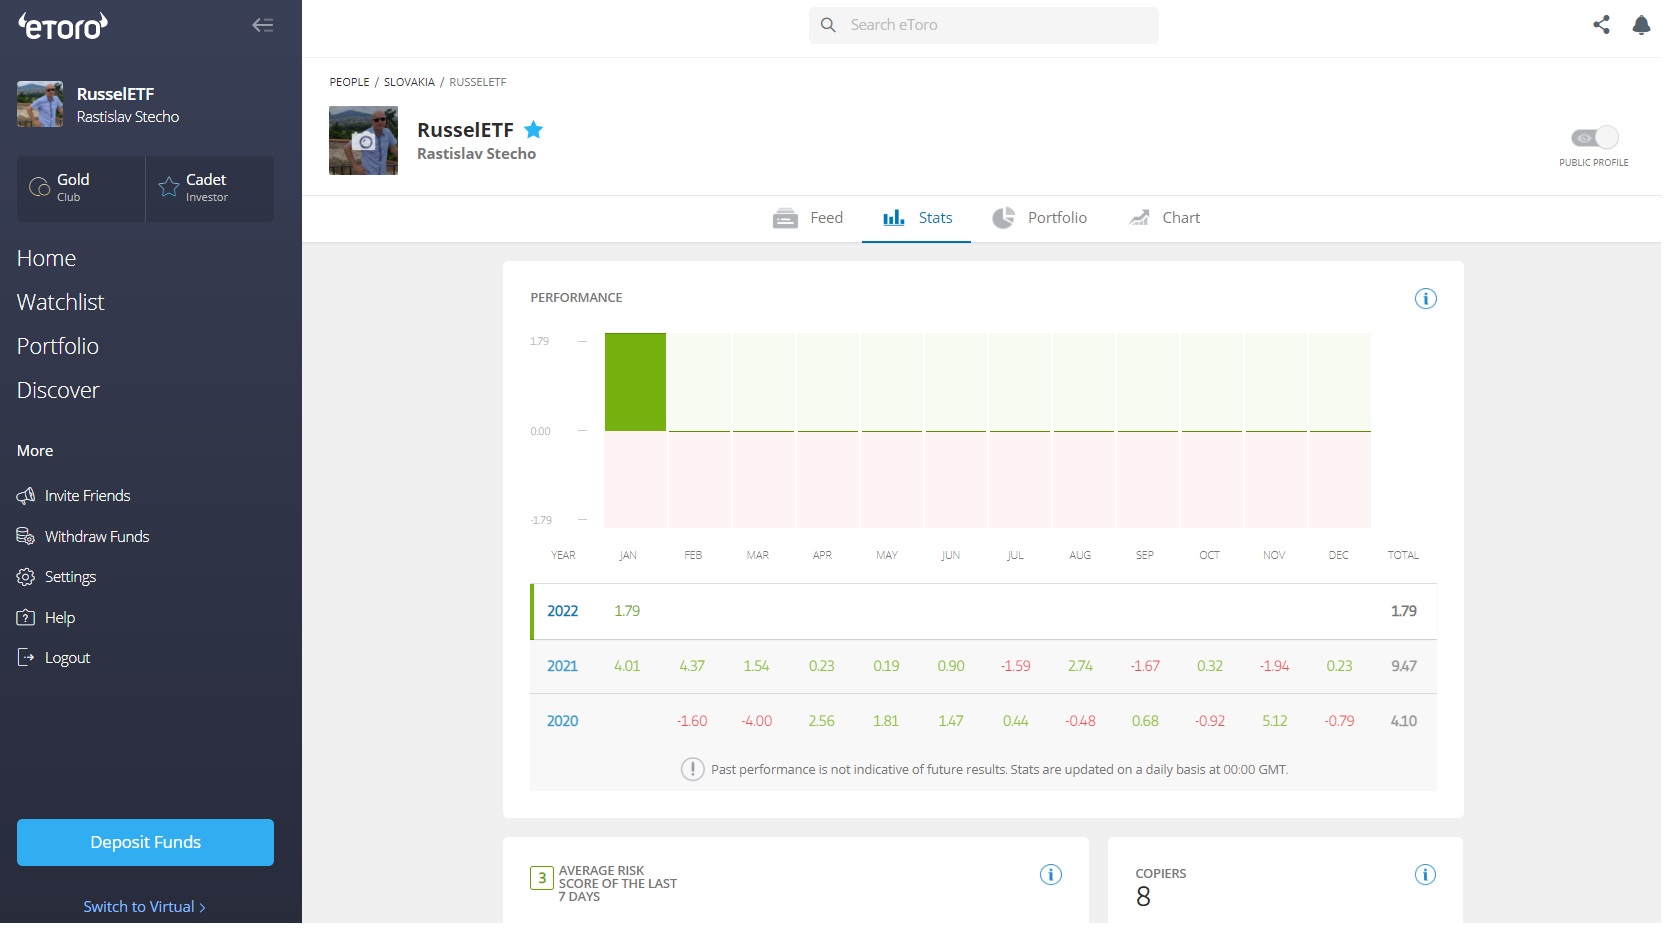Click the green January performance bar

(635, 382)
